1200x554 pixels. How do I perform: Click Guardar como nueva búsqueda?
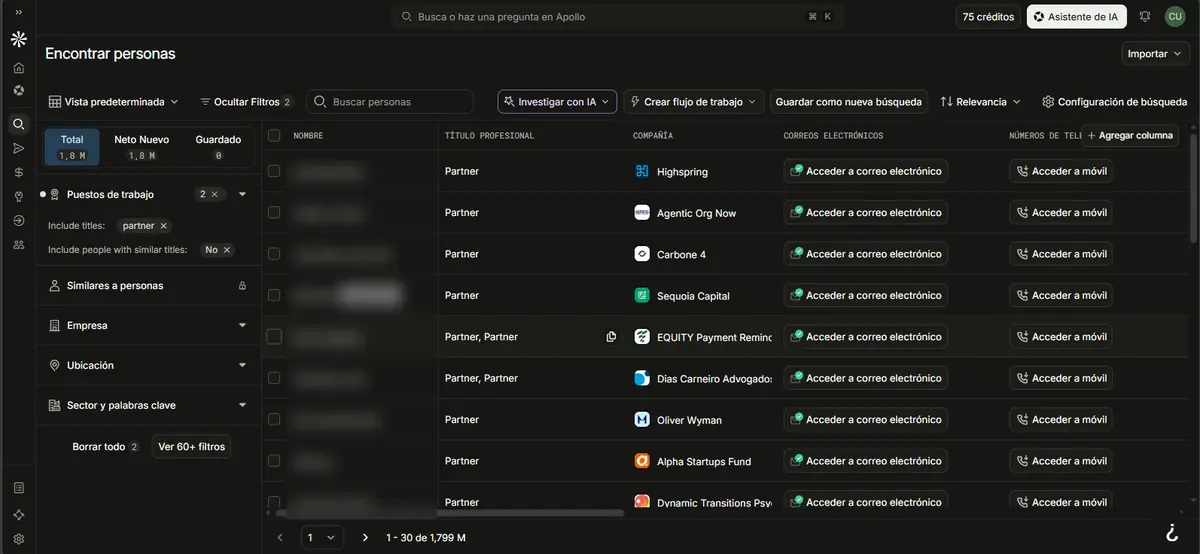tap(849, 102)
